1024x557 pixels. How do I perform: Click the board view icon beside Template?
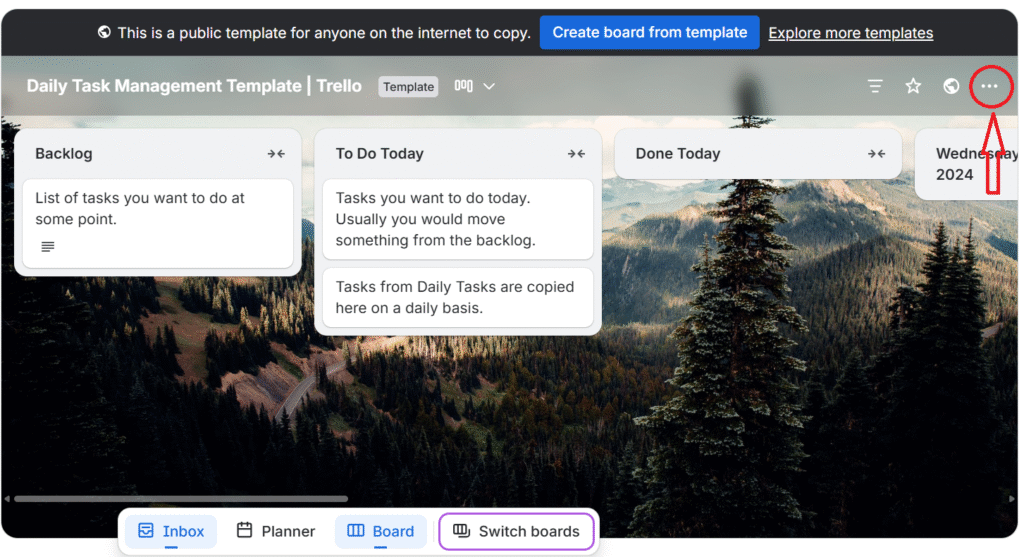pos(464,86)
